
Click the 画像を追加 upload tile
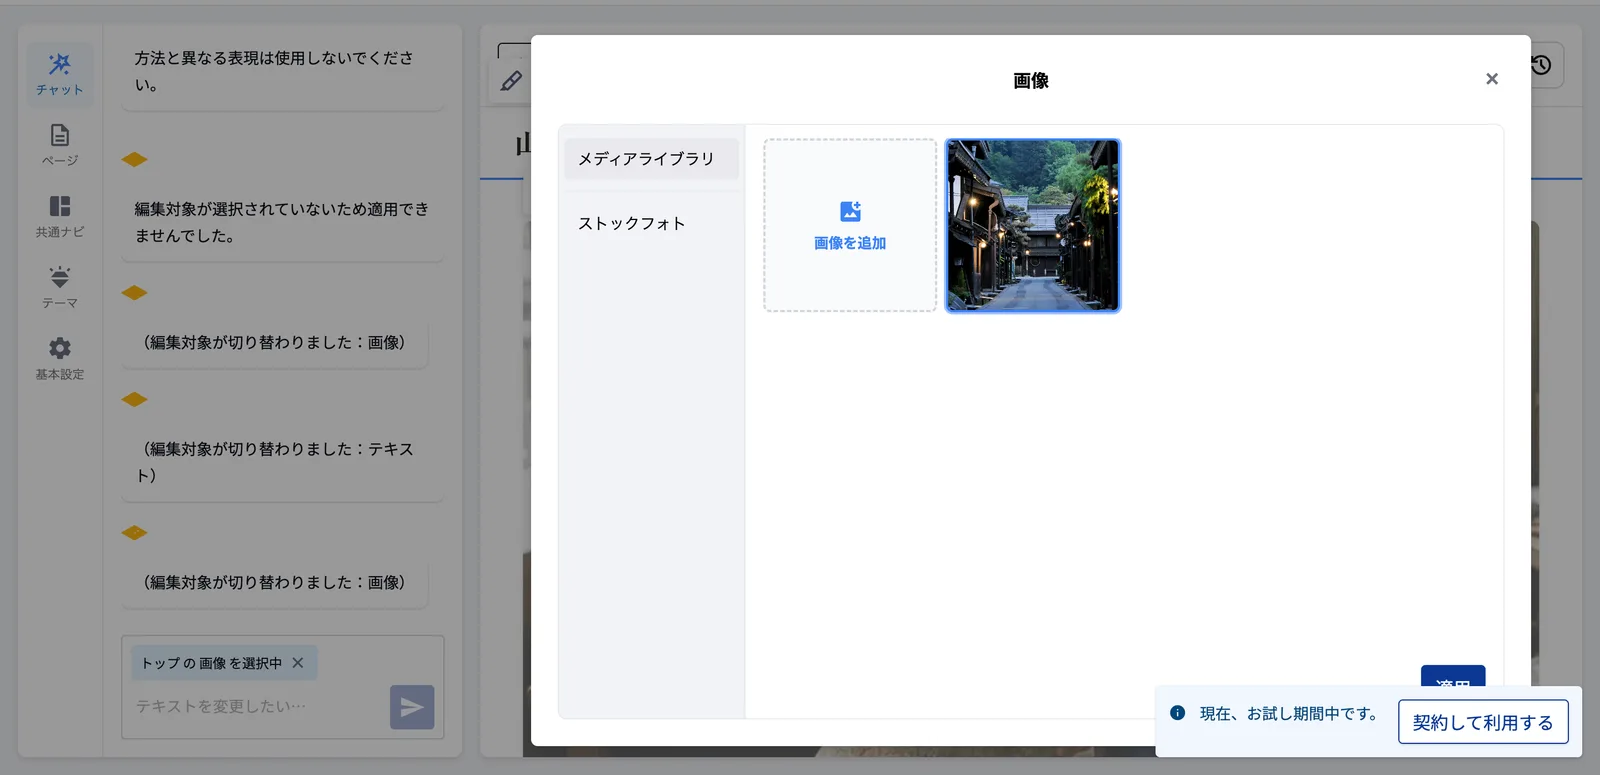[x=850, y=225]
